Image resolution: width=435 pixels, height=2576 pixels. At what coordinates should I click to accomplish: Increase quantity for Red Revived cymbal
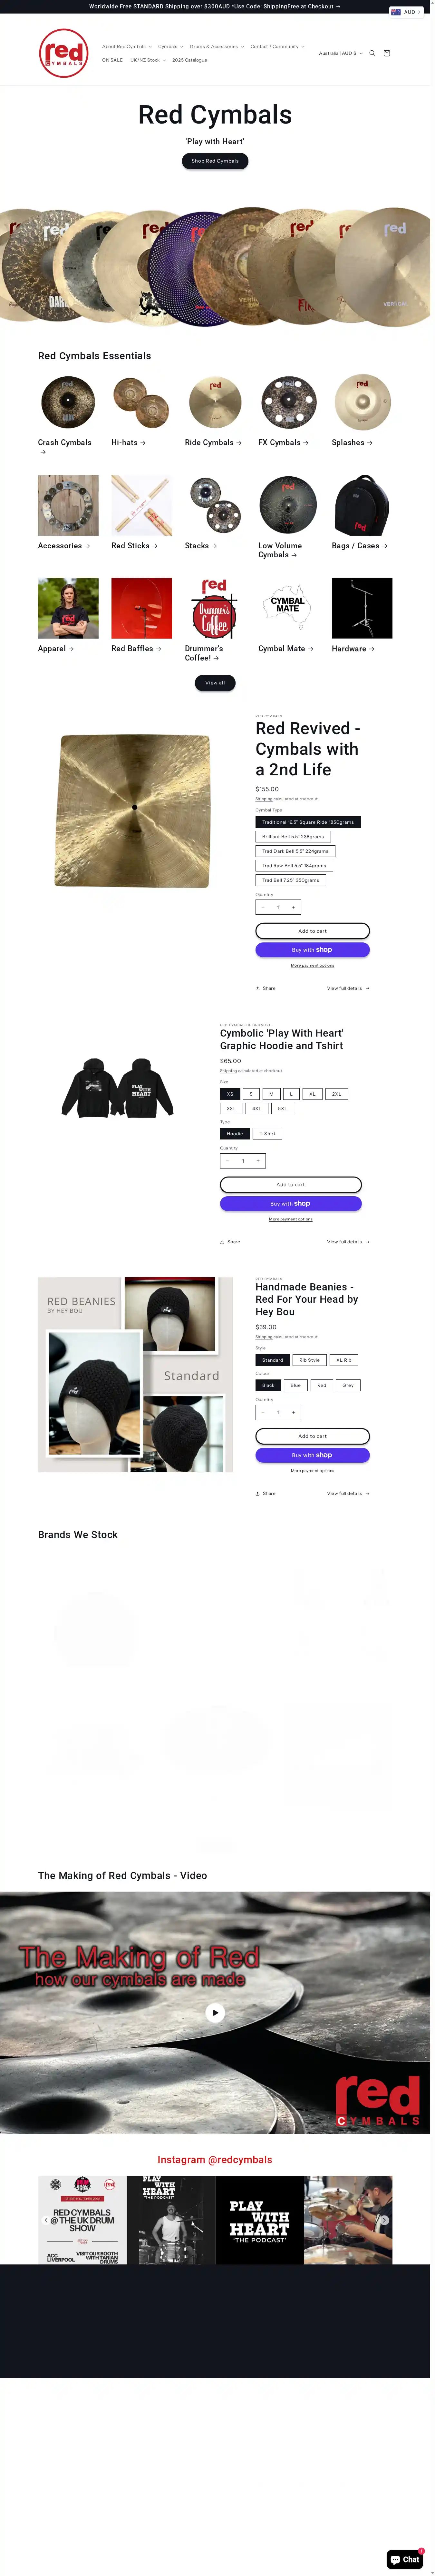[293, 907]
